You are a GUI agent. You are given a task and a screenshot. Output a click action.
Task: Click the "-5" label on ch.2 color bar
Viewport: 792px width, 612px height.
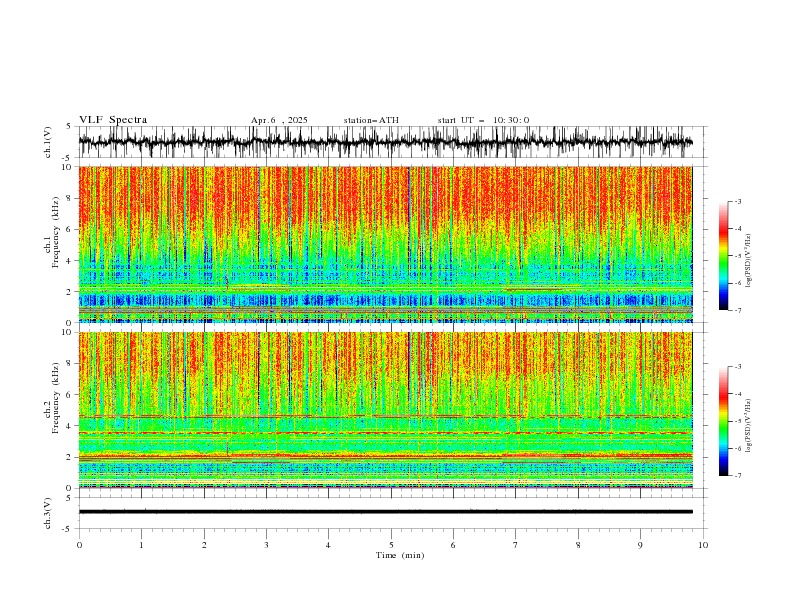738,421
